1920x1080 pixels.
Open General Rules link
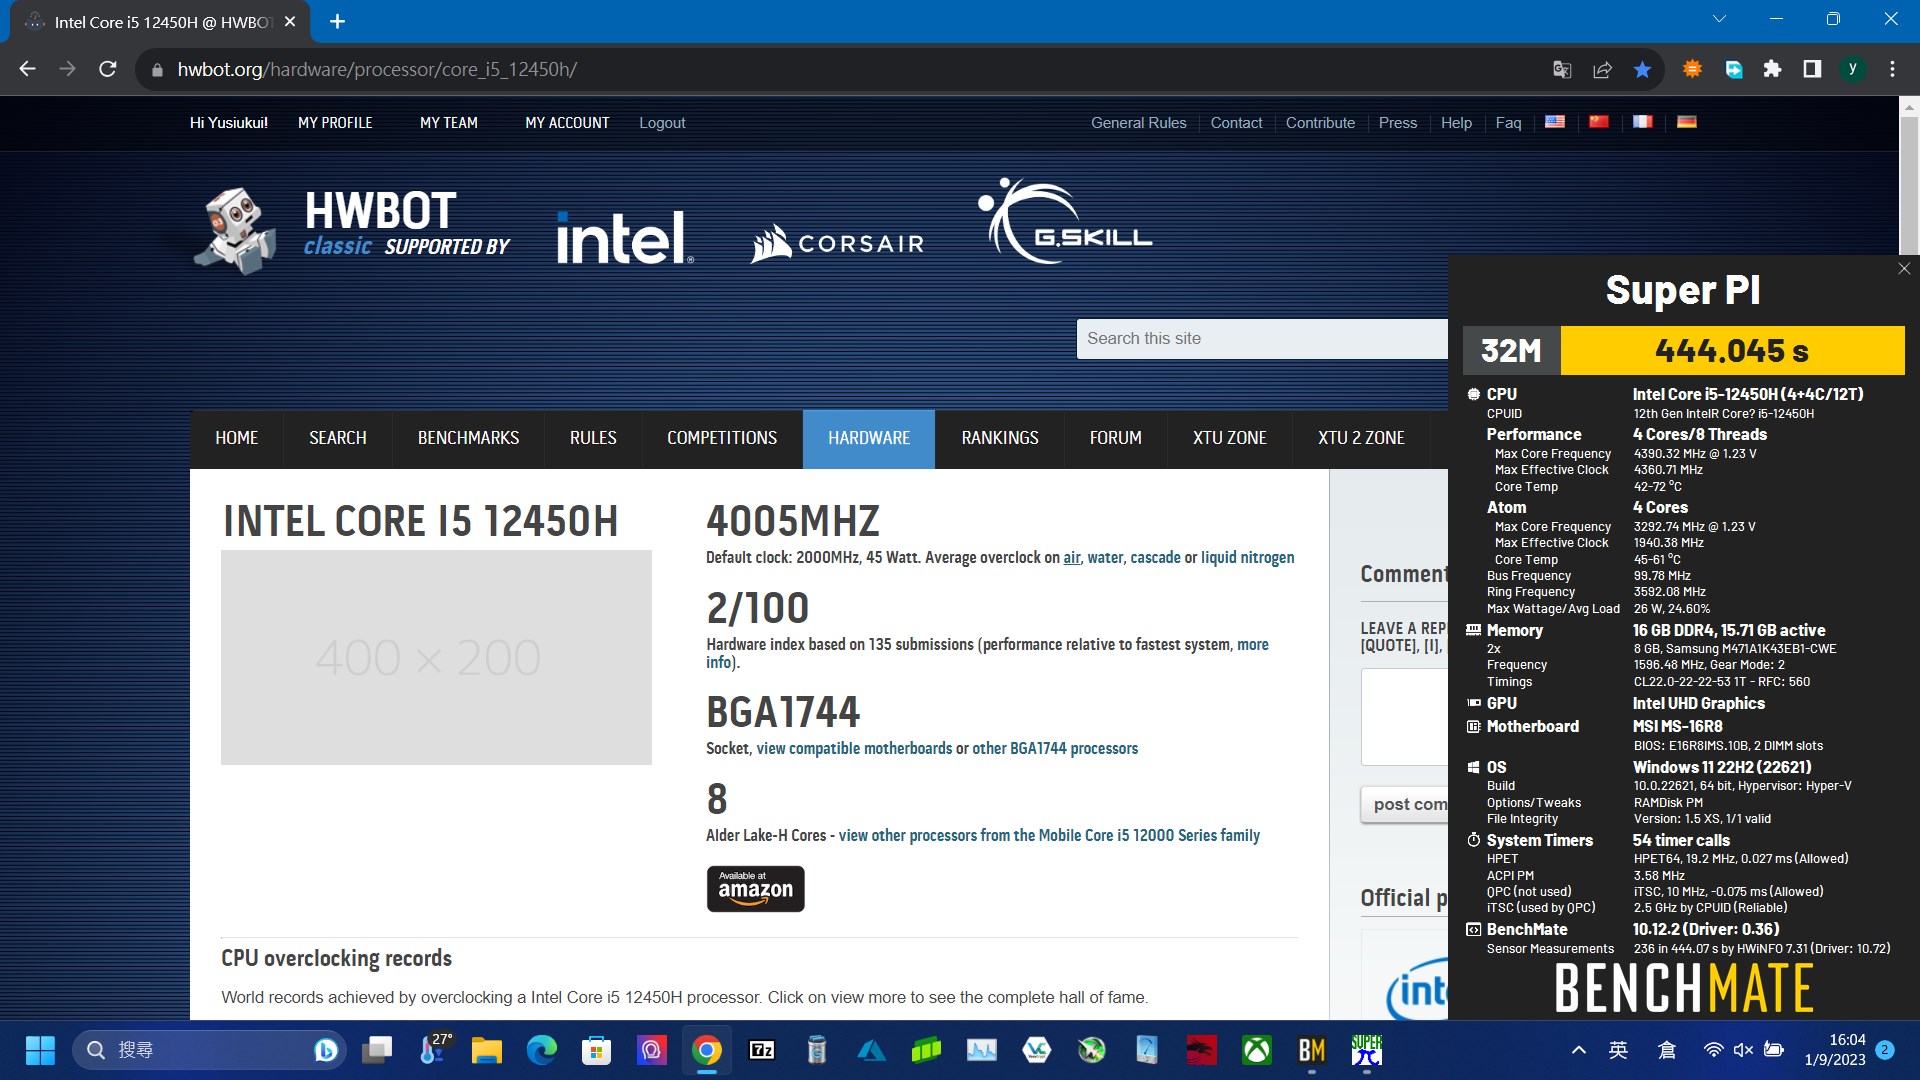(x=1138, y=123)
